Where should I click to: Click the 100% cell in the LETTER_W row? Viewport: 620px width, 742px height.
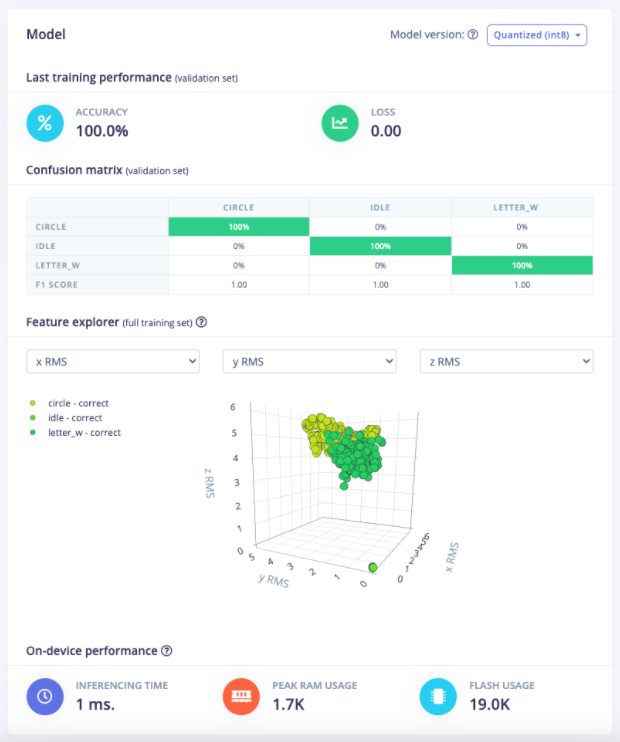(522, 265)
